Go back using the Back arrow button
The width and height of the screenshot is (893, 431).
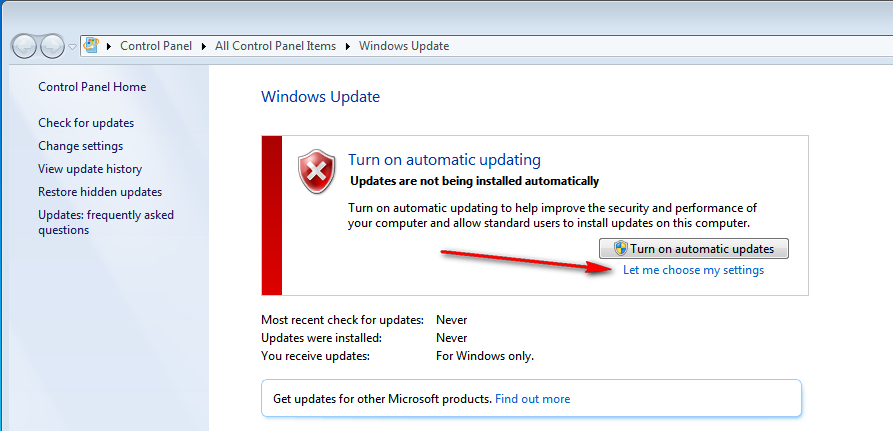[x=24, y=46]
